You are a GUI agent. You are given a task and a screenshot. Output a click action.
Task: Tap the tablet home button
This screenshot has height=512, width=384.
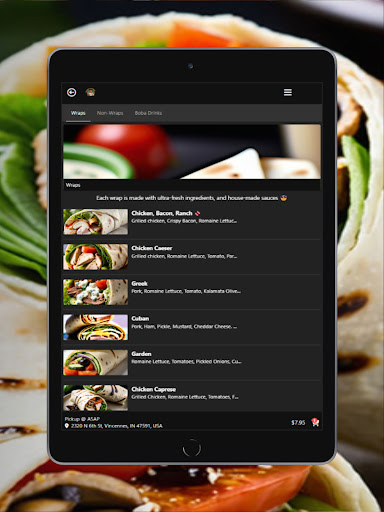click(x=192, y=448)
